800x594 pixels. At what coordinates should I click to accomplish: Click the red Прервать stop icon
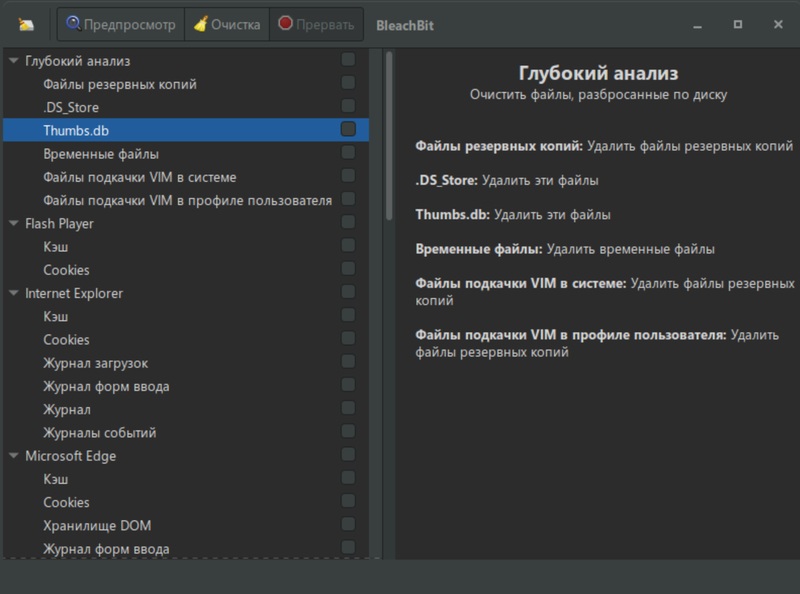[x=286, y=23]
